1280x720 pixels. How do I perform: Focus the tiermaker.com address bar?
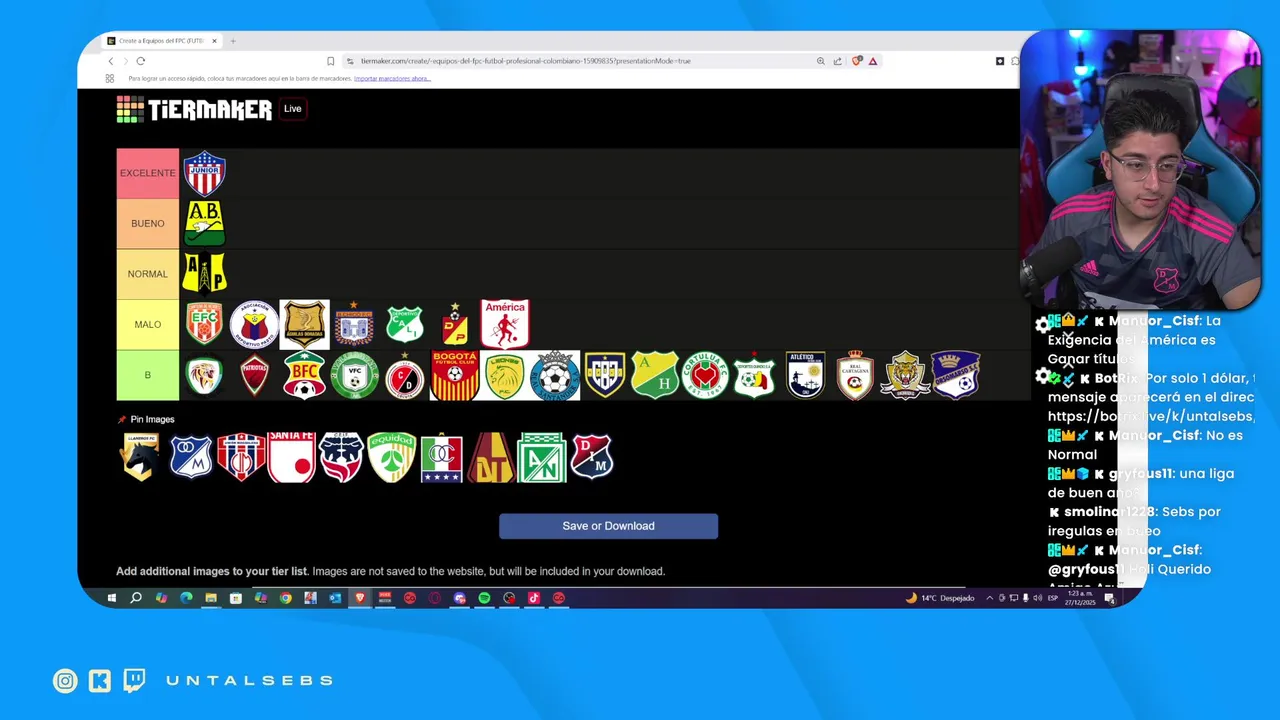pos(580,61)
